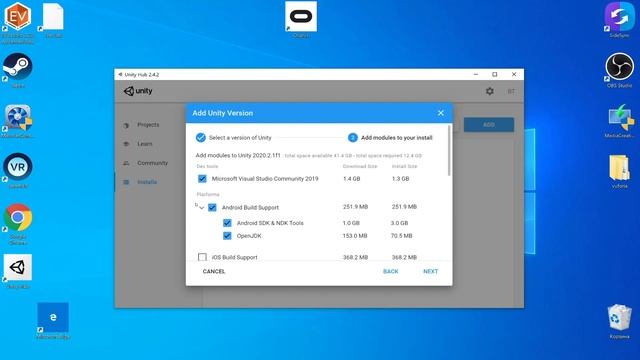Uncheck Android SDK & NDK Tools
The height and width of the screenshot is (360, 640).
tap(227, 223)
